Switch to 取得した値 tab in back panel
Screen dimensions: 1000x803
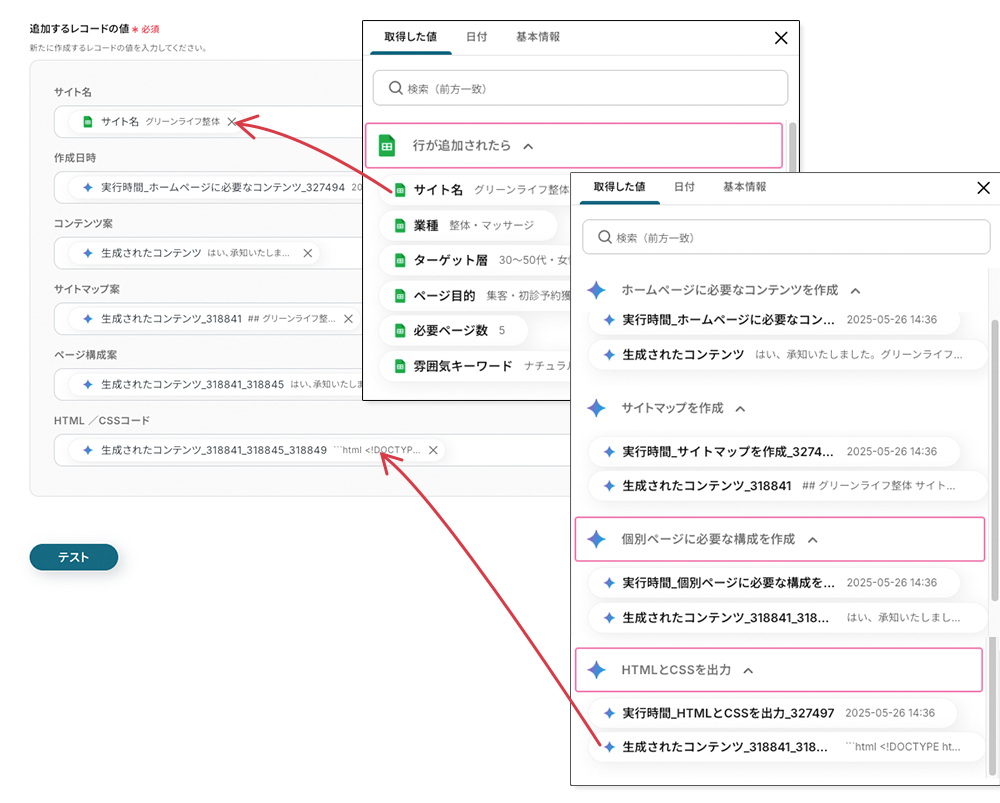pos(410,37)
